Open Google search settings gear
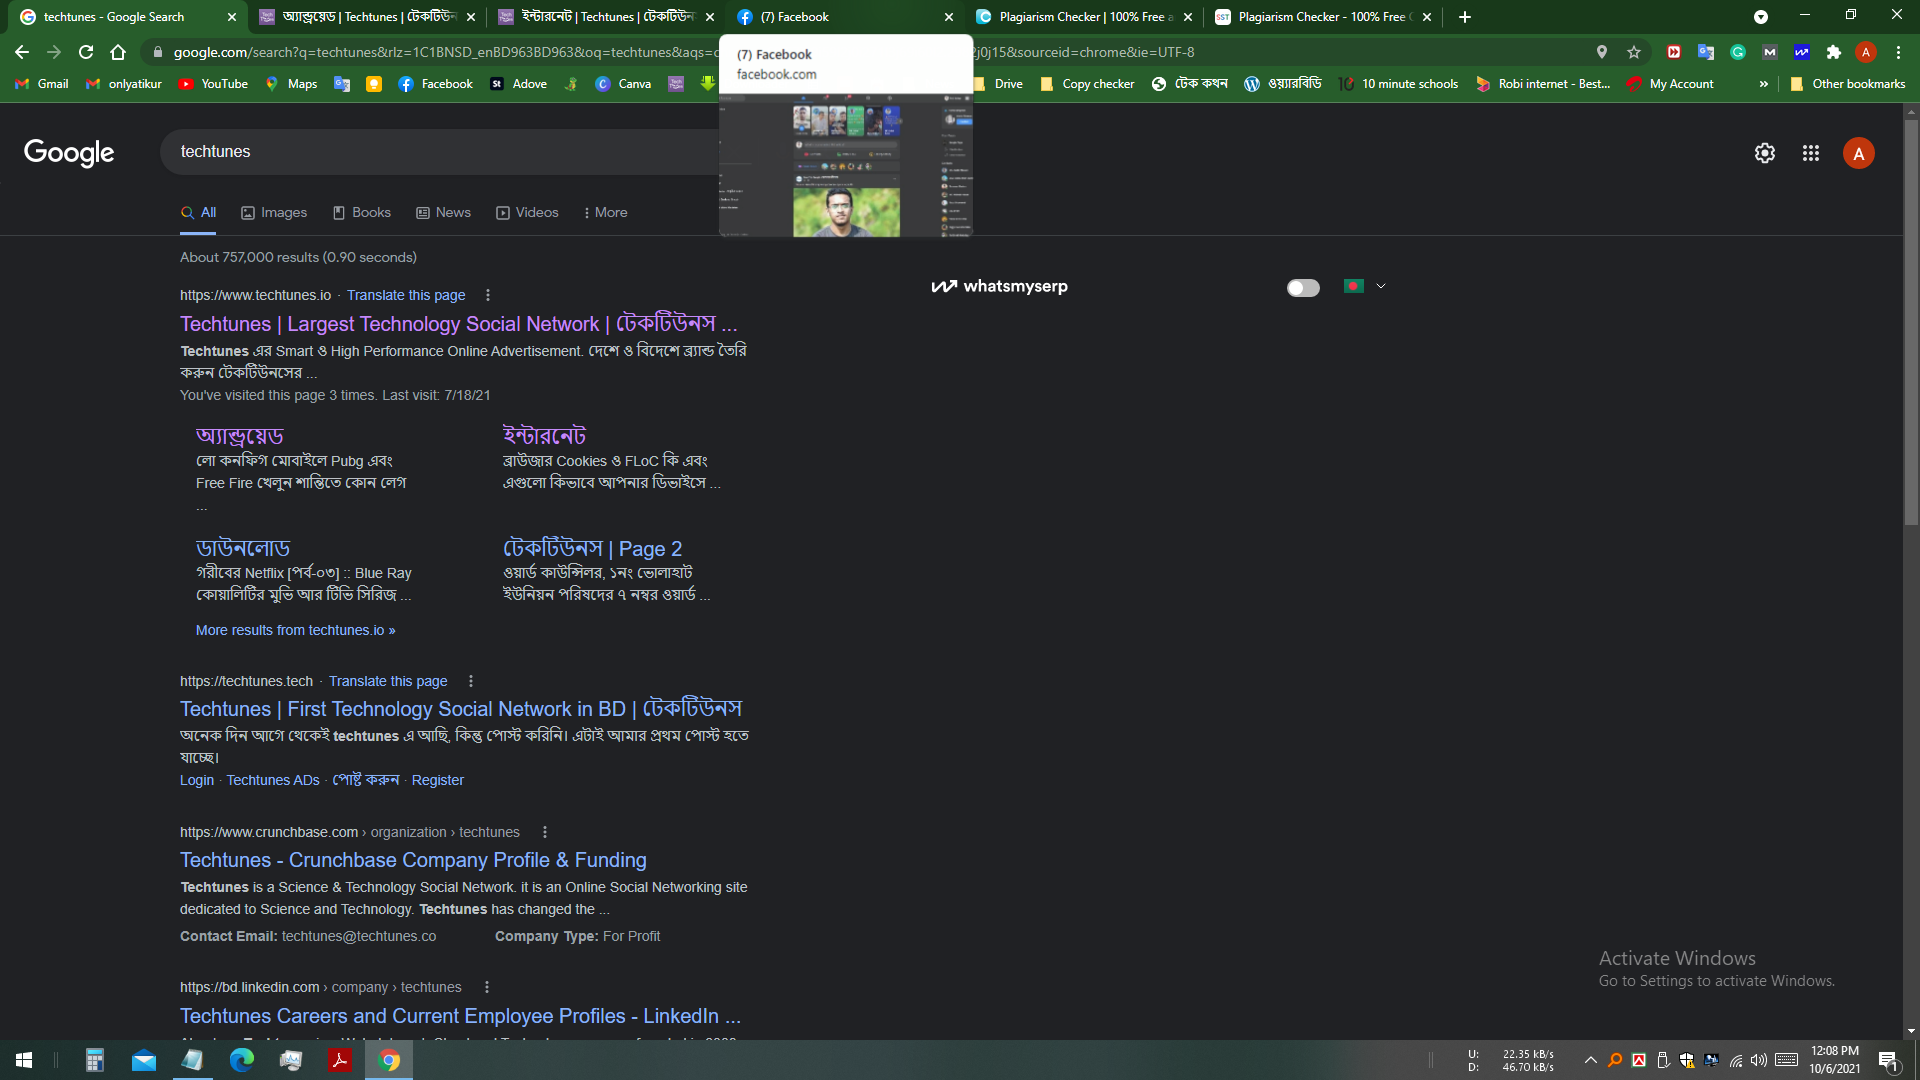The image size is (1920, 1080). 1764,153
